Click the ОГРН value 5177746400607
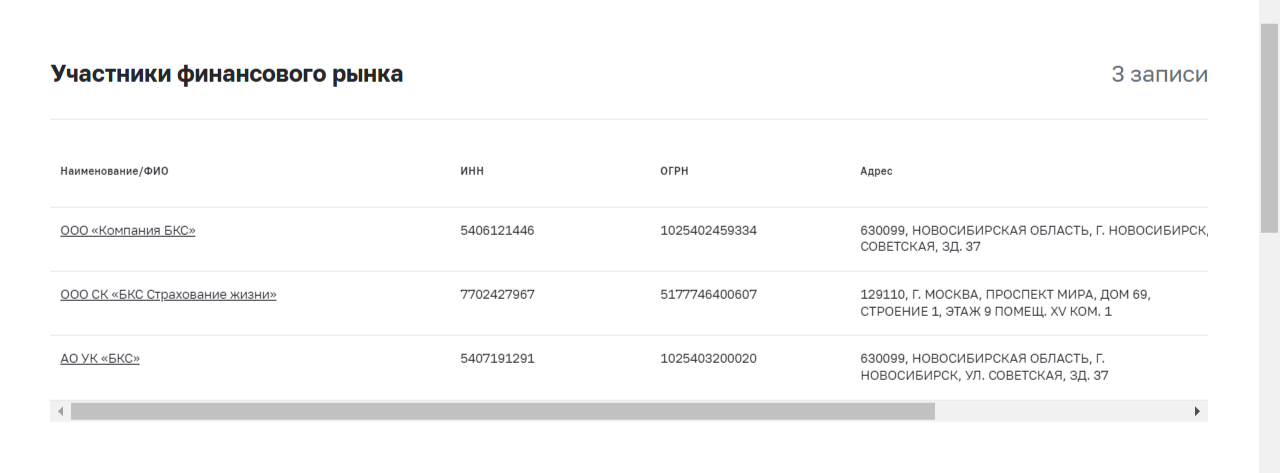Screen dimensions: 1280x473 708,295
